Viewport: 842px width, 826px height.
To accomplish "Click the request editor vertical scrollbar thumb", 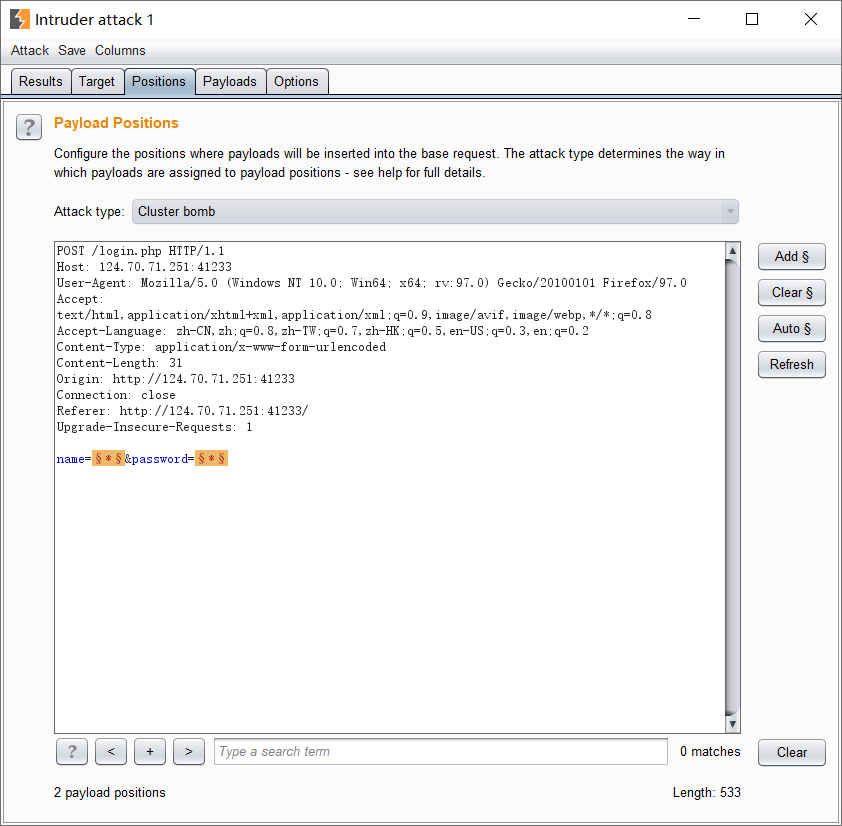I will click(732, 487).
